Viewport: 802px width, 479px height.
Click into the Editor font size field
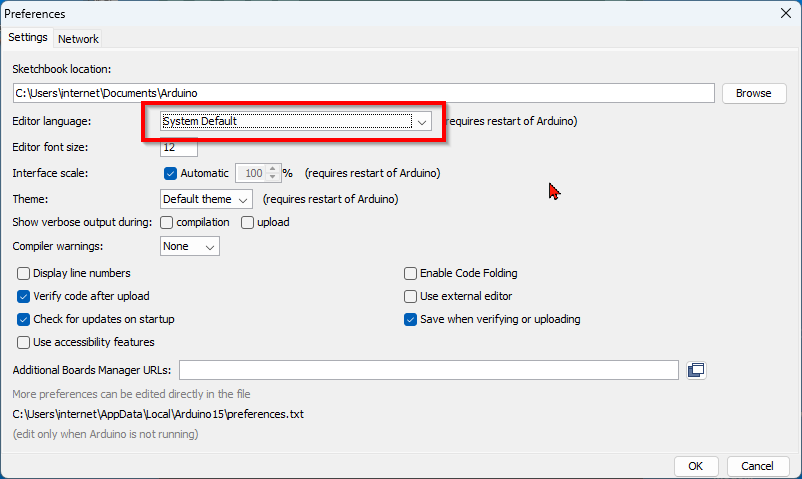coord(179,148)
